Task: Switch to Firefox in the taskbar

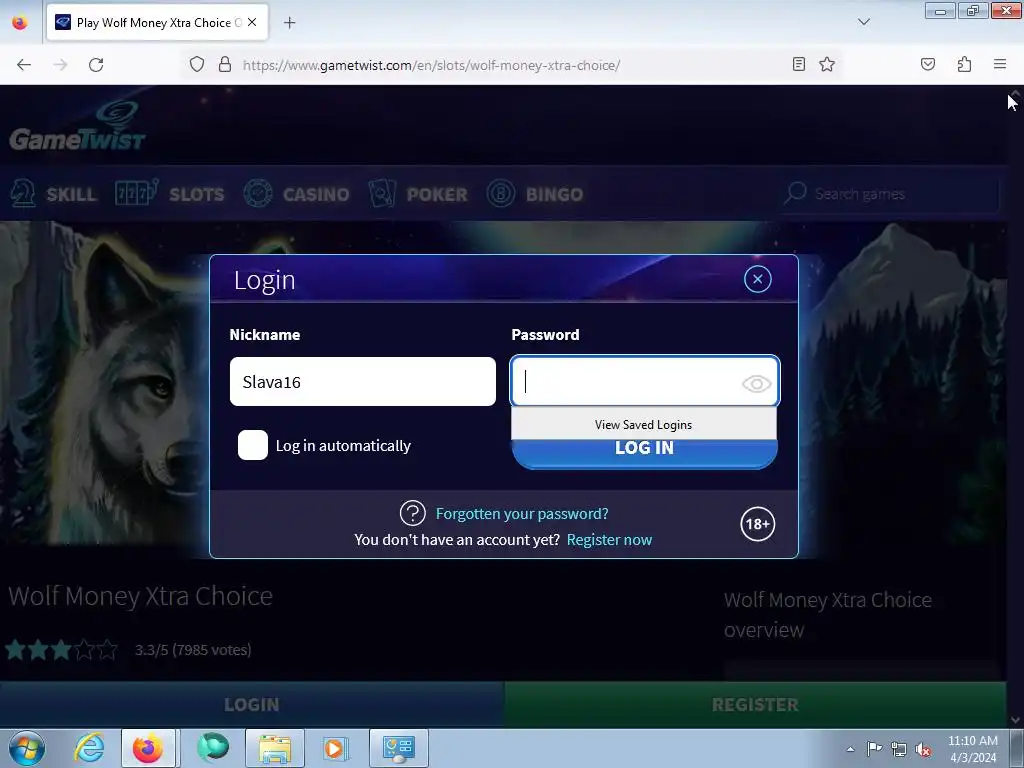Action: pyautogui.click(x=148, y=748)
